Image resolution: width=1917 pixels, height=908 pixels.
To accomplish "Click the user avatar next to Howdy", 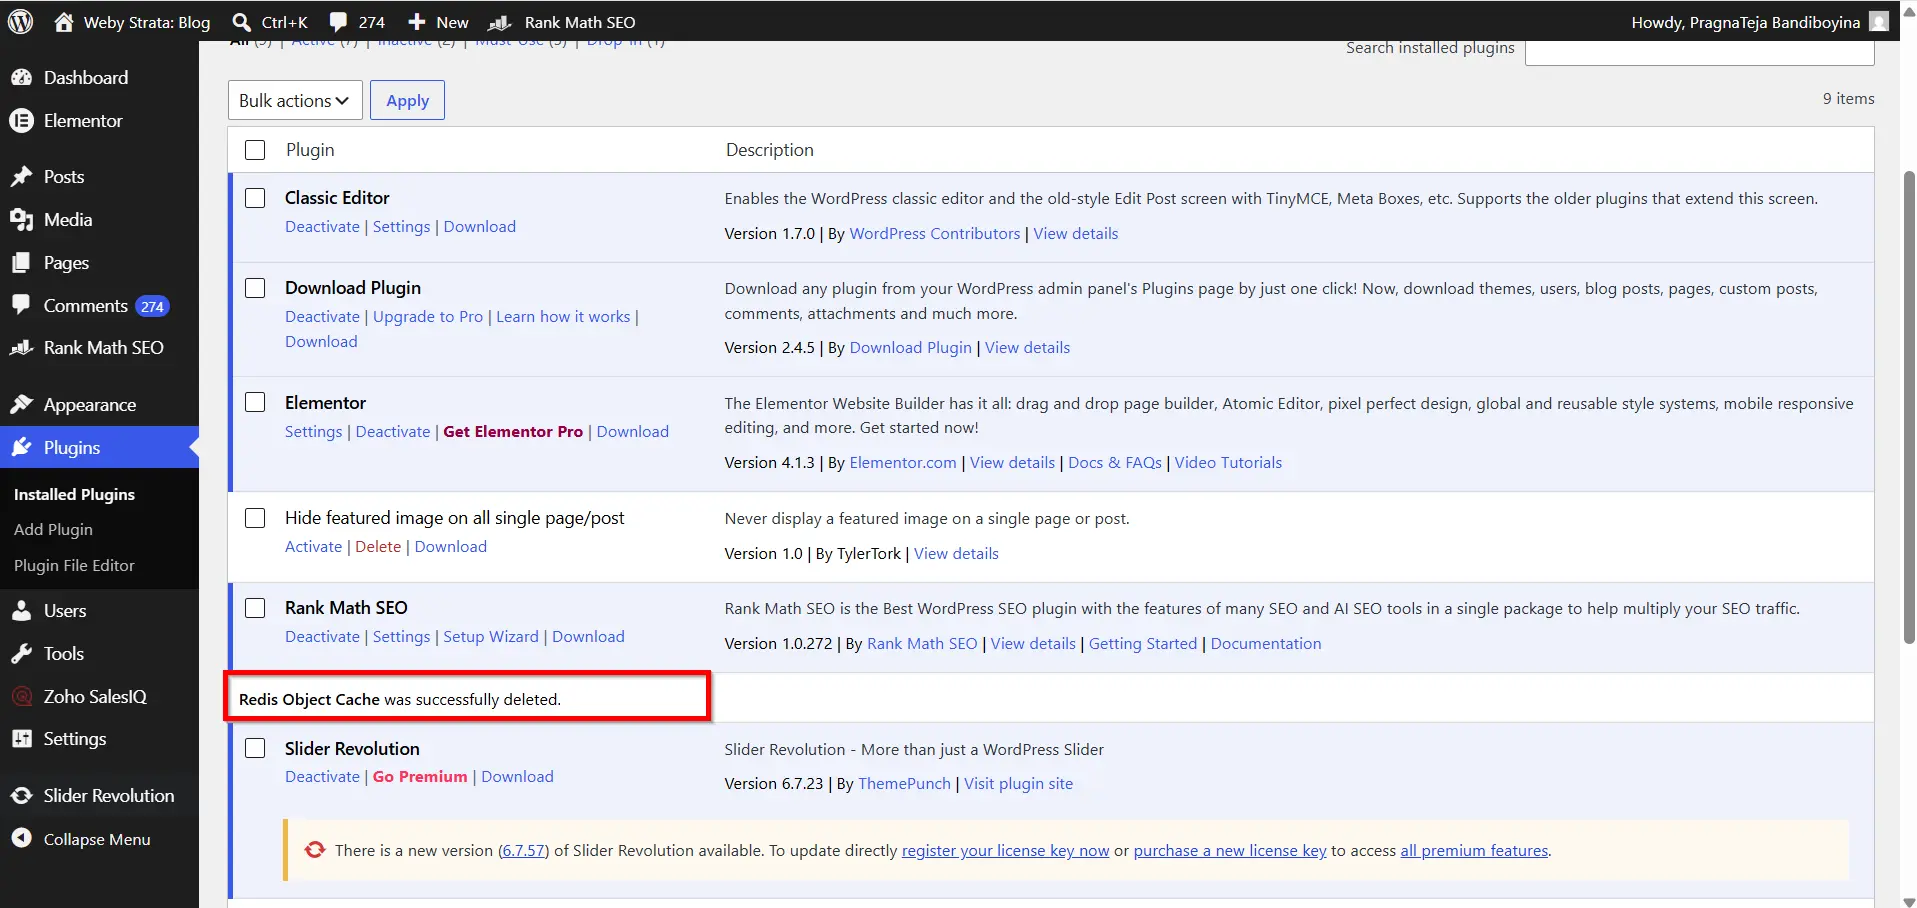I will (1879, 21).
